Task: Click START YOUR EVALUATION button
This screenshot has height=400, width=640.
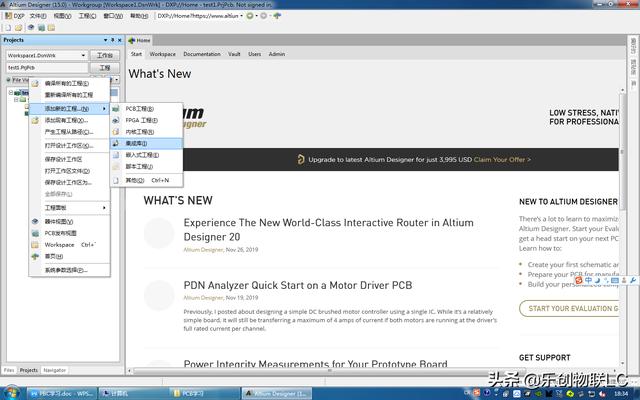Action: (569, 309)
